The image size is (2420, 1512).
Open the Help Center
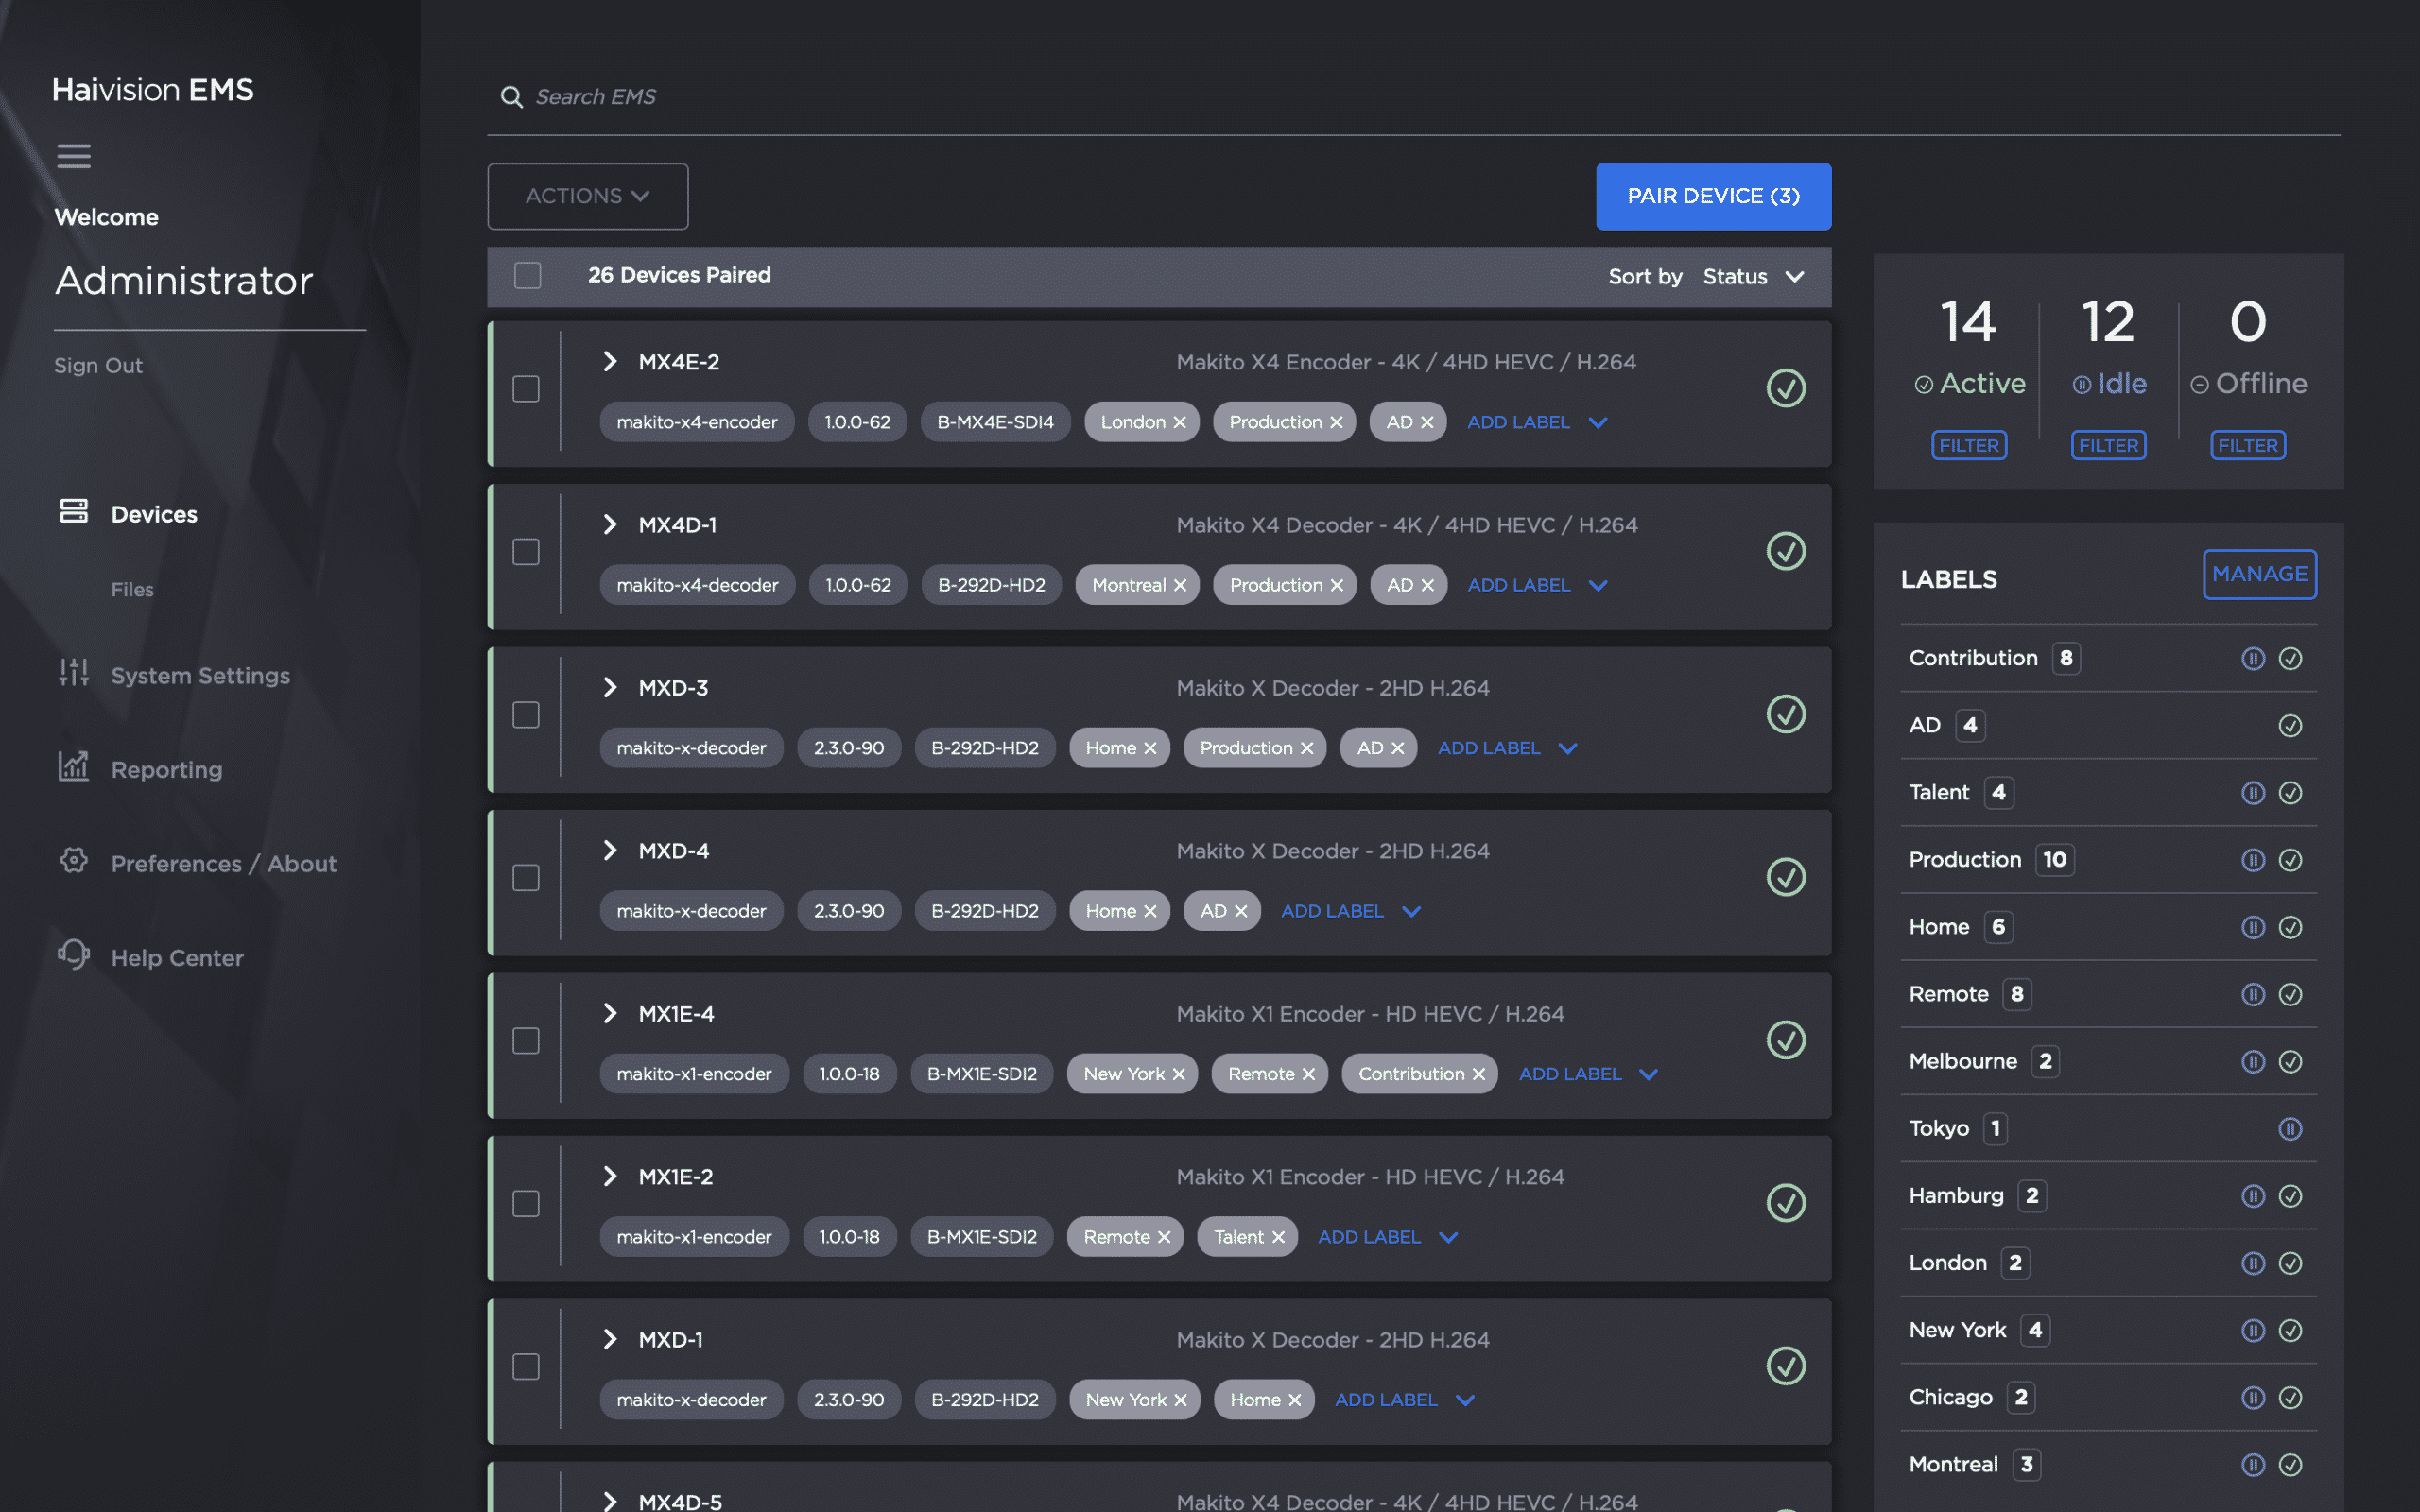pos(177,958)
